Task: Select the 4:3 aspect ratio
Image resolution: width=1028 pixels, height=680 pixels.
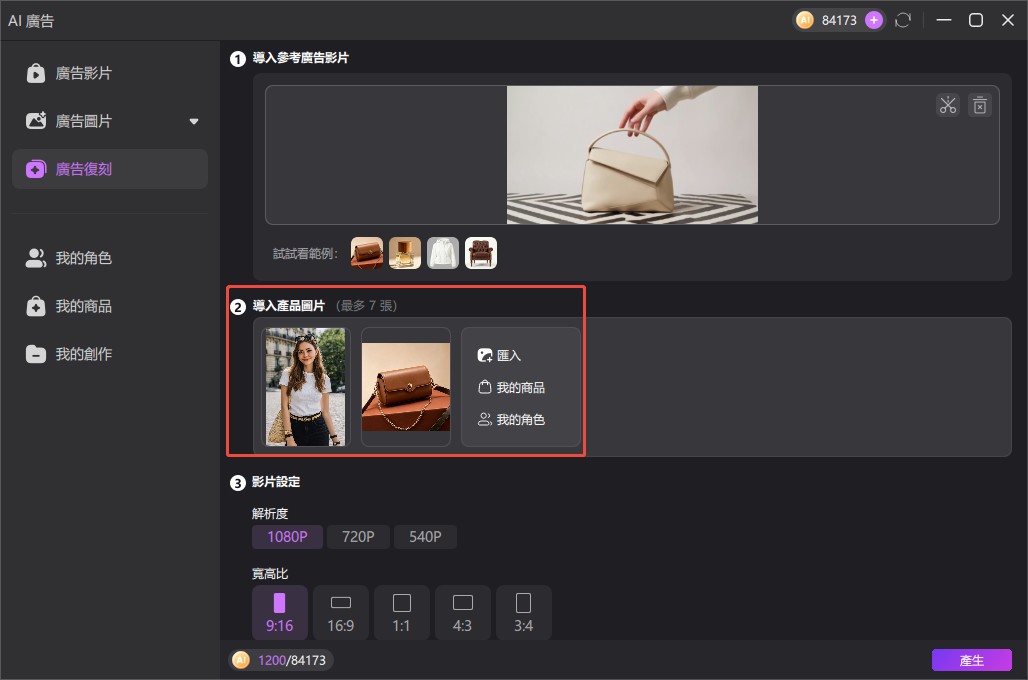Action: 462,612
